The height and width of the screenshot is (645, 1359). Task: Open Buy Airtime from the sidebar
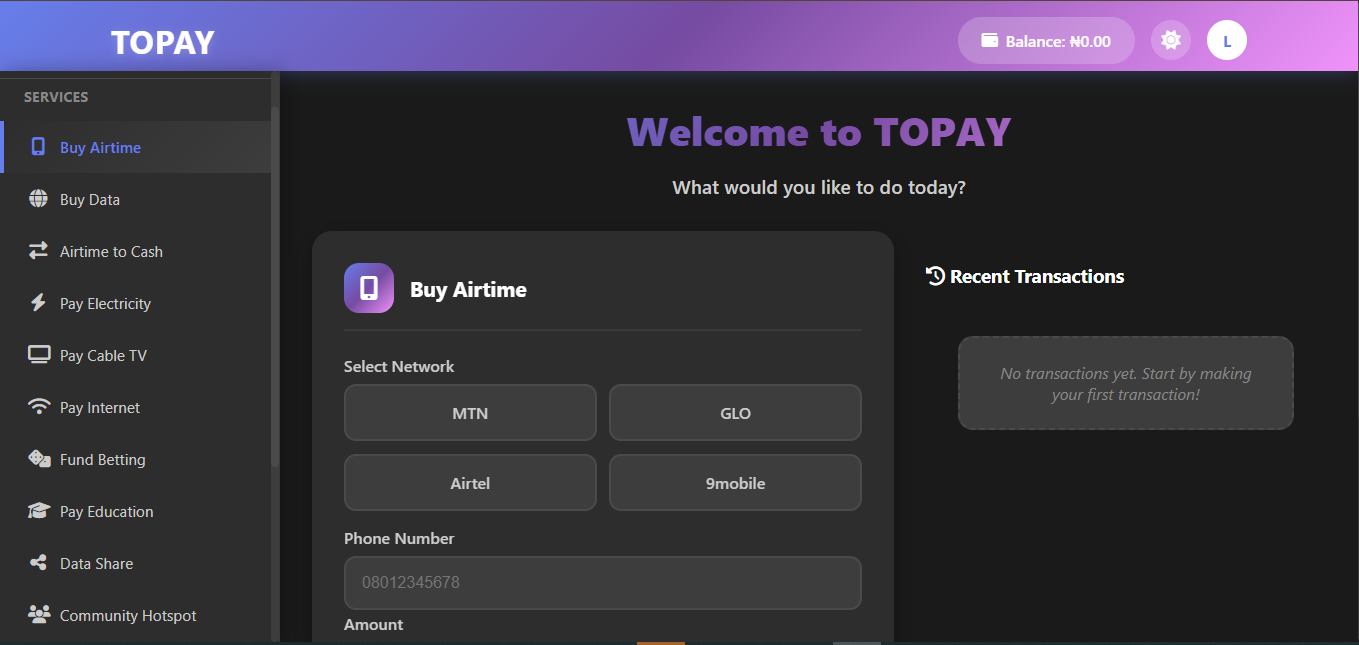[x=136, y=147]
